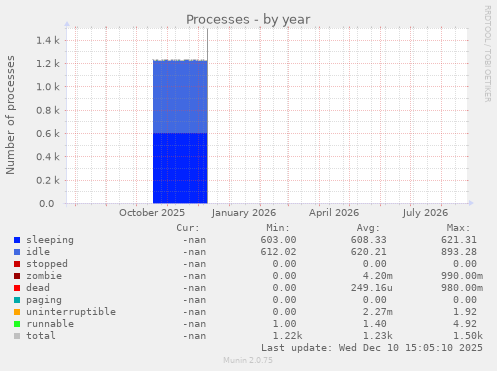Click the -nan current value for sleeping
The height and width of the screenshot is (371, 497).
[x=194, y=240]
